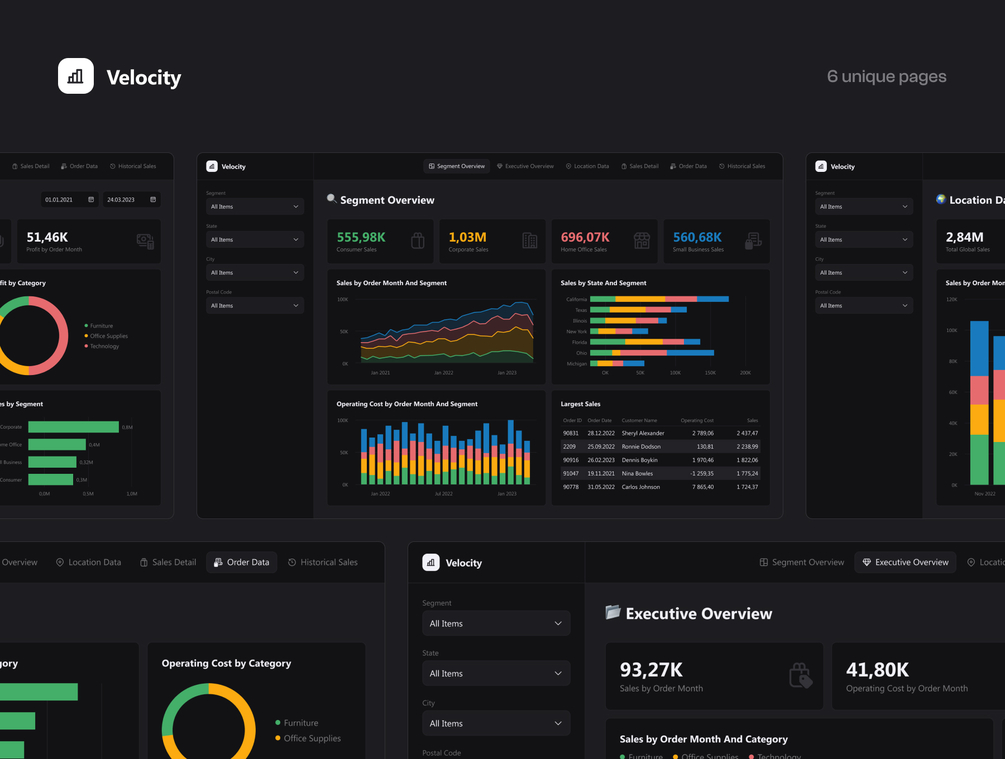Click Furniture legend dot in Operating Cost by Category

[278, 722]
